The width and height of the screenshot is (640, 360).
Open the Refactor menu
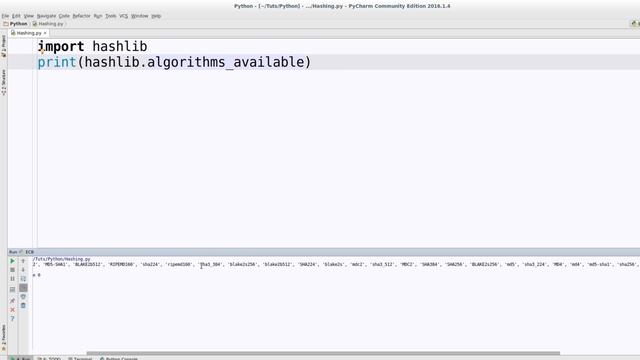pos(81,16)
